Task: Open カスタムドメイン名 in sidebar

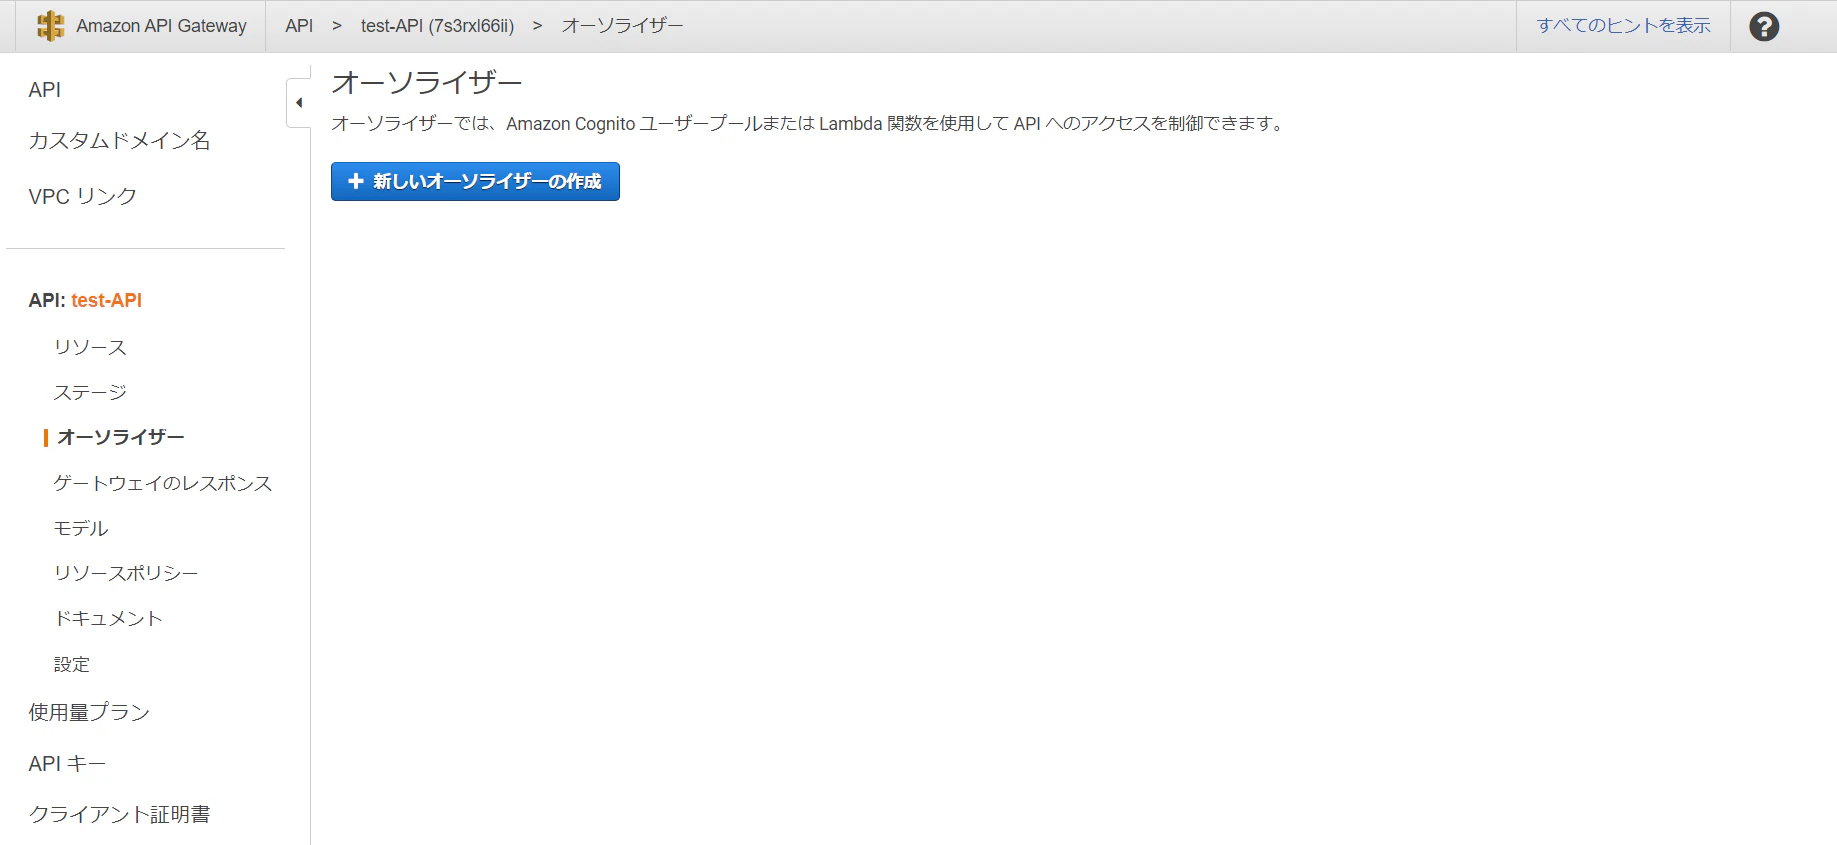Action: [x=119, y=140]
